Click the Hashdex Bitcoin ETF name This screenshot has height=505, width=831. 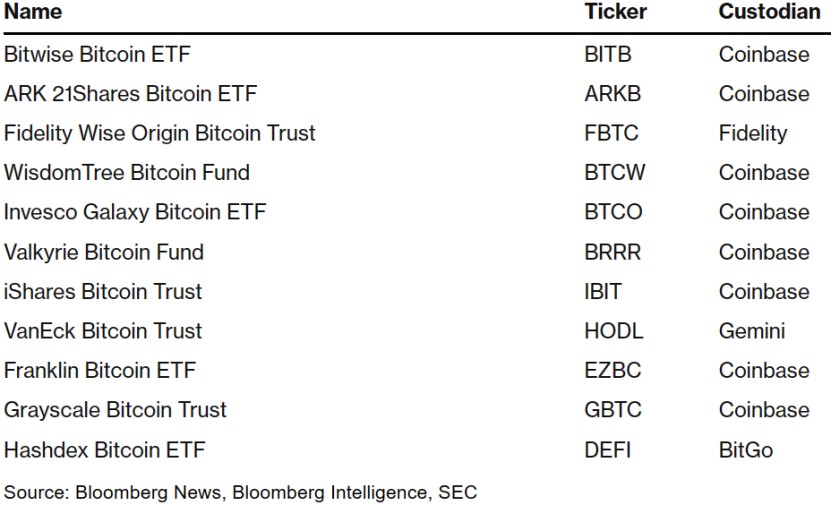click(104, 450)
